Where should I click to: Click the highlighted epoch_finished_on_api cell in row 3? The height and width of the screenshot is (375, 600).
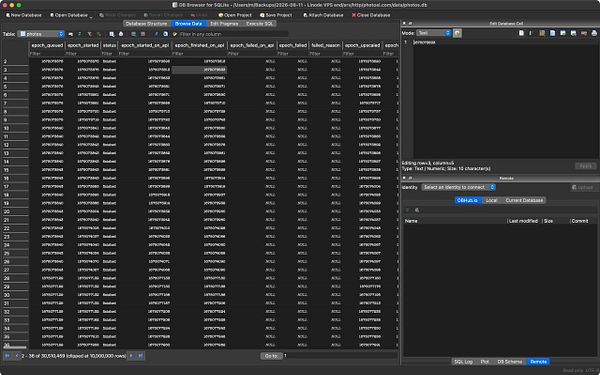coord(199,70)
